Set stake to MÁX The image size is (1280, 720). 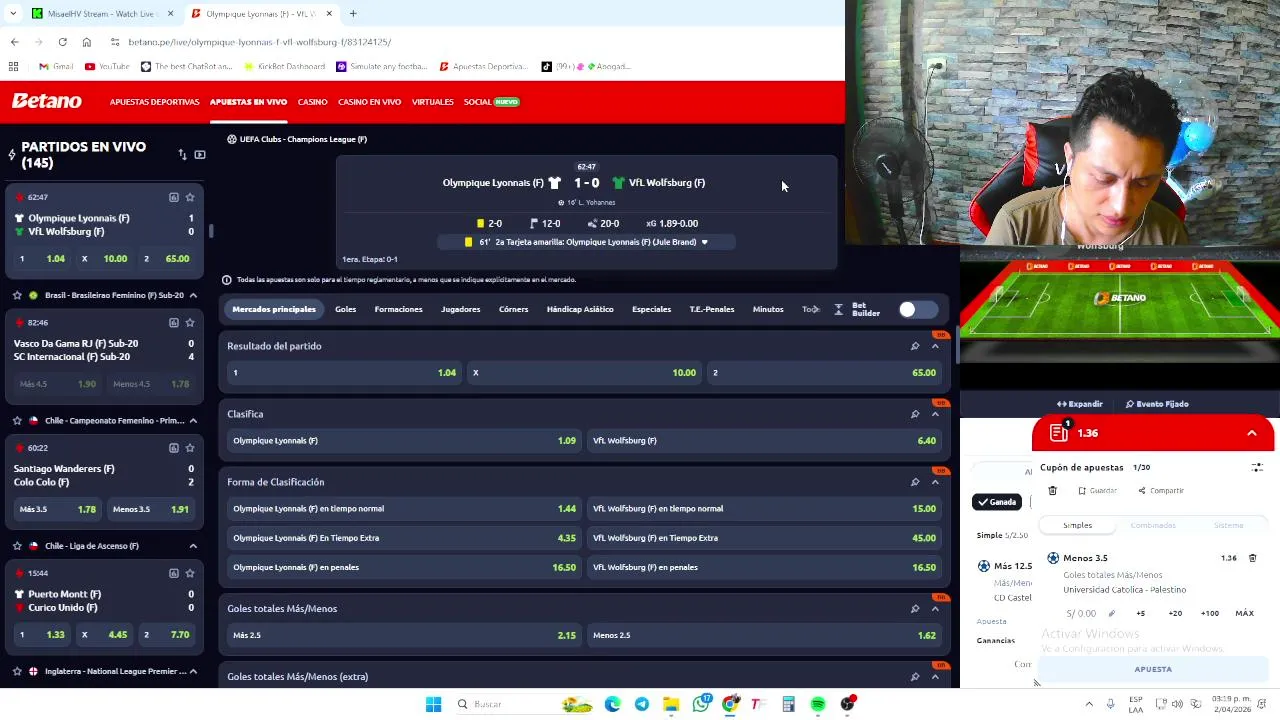1244,613
